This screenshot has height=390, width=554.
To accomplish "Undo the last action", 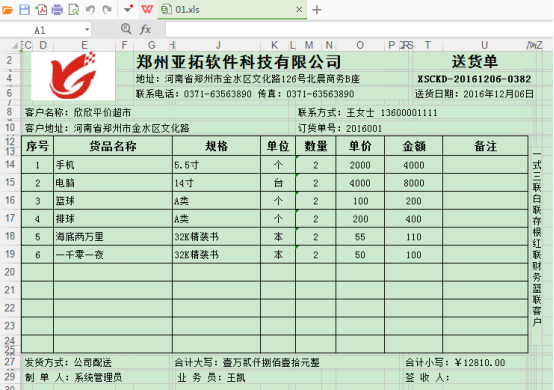I will tap(90, 10).
